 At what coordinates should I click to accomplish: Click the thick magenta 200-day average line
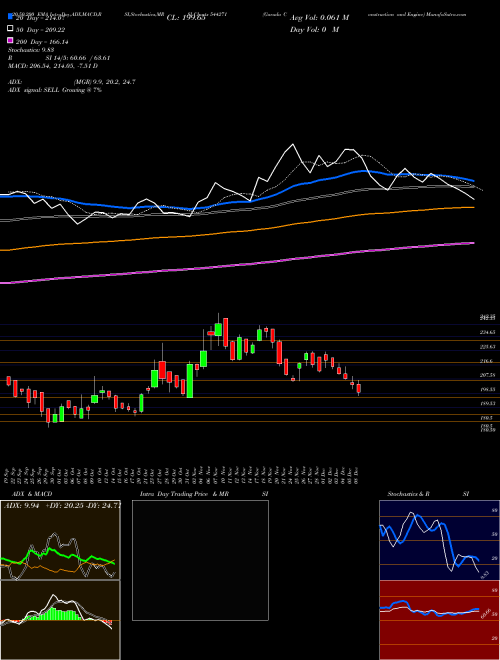click(x=237, y=264)
